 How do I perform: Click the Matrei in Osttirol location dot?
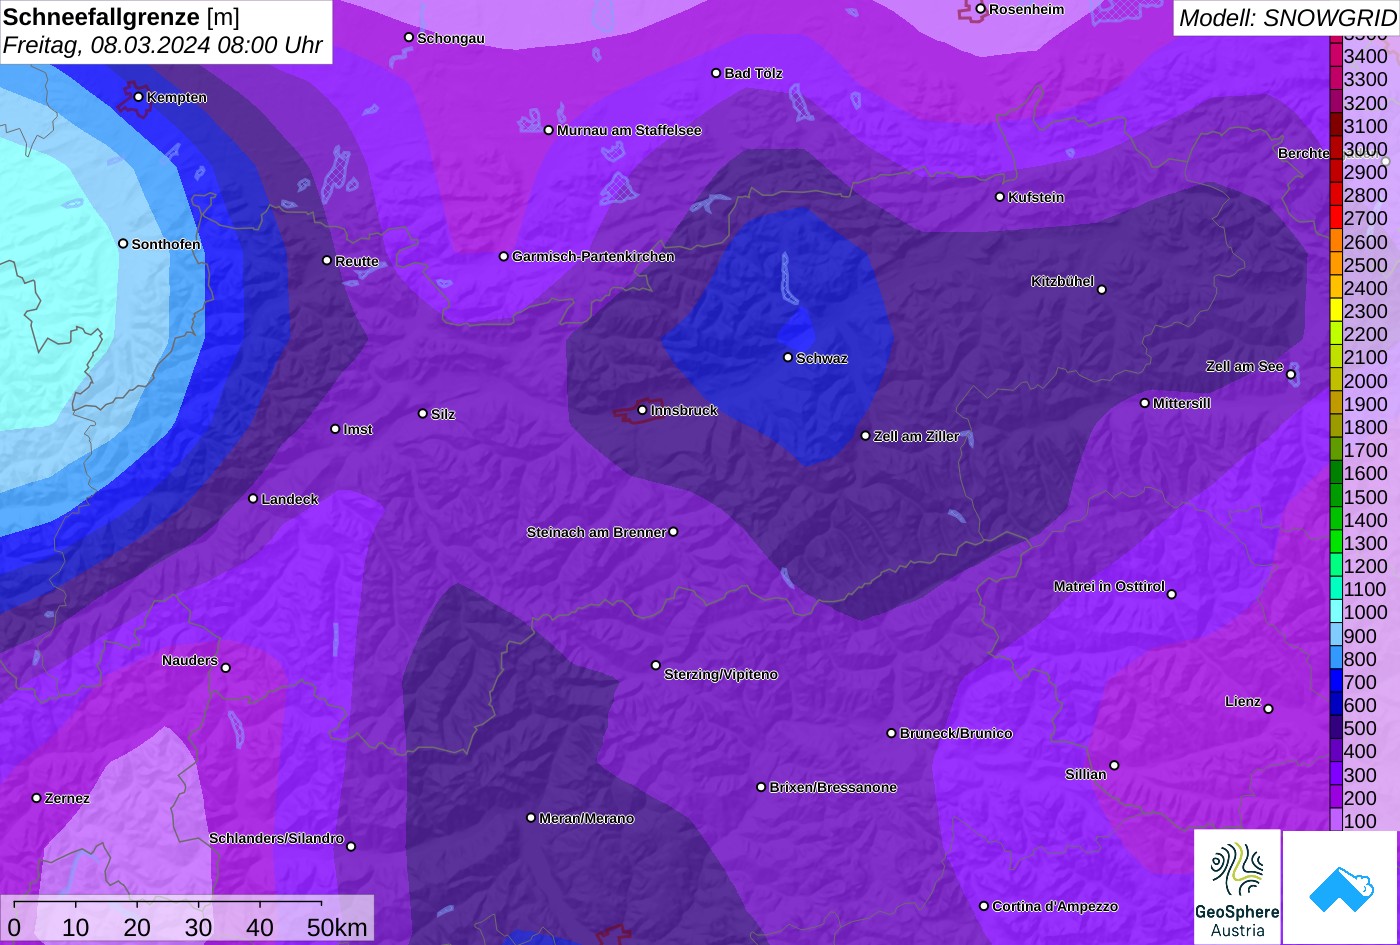(x=1172, y=594)
